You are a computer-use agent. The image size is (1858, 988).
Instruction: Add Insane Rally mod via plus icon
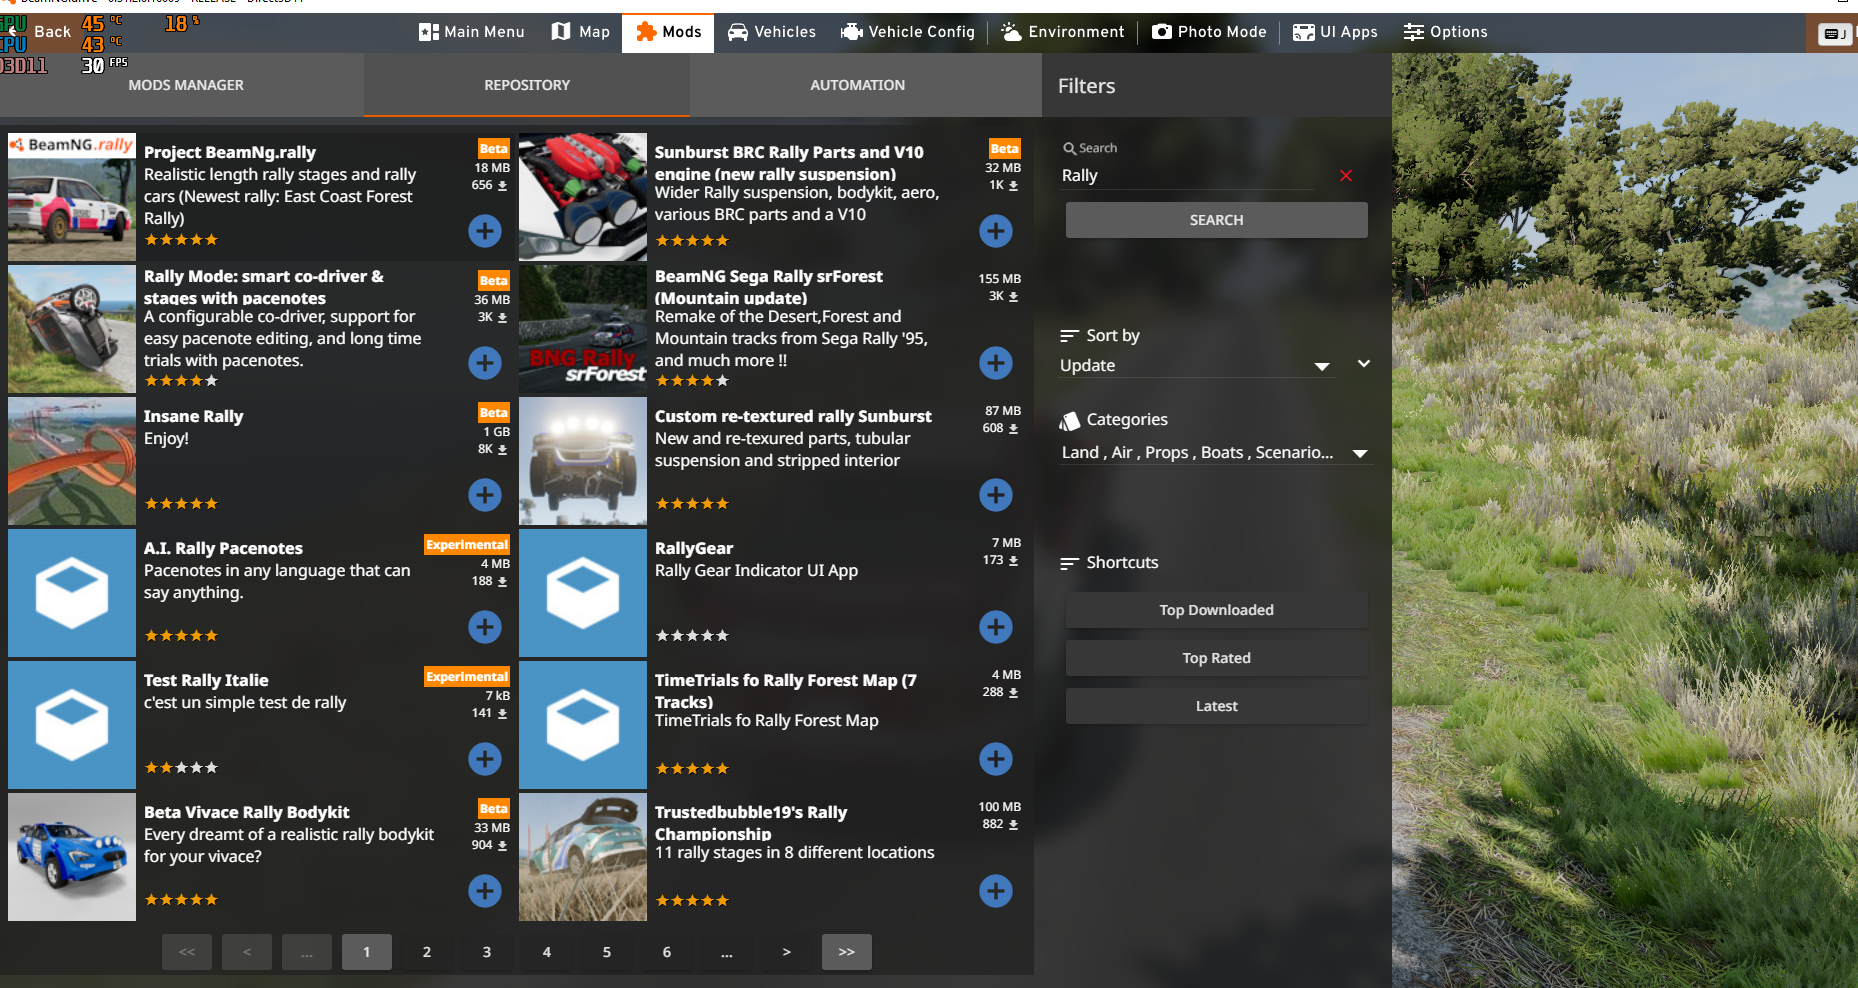485,495
